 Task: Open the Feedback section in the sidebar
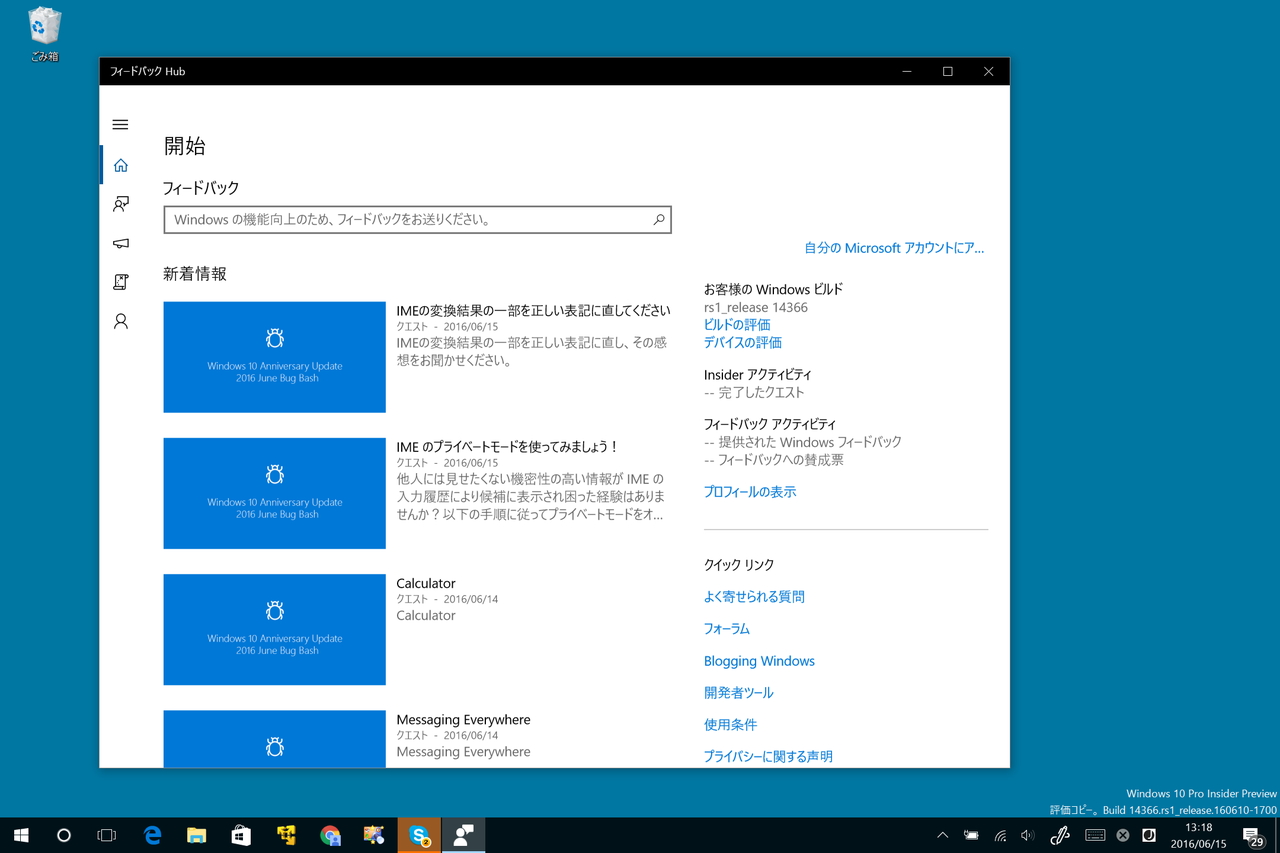[x=120, y=203]
